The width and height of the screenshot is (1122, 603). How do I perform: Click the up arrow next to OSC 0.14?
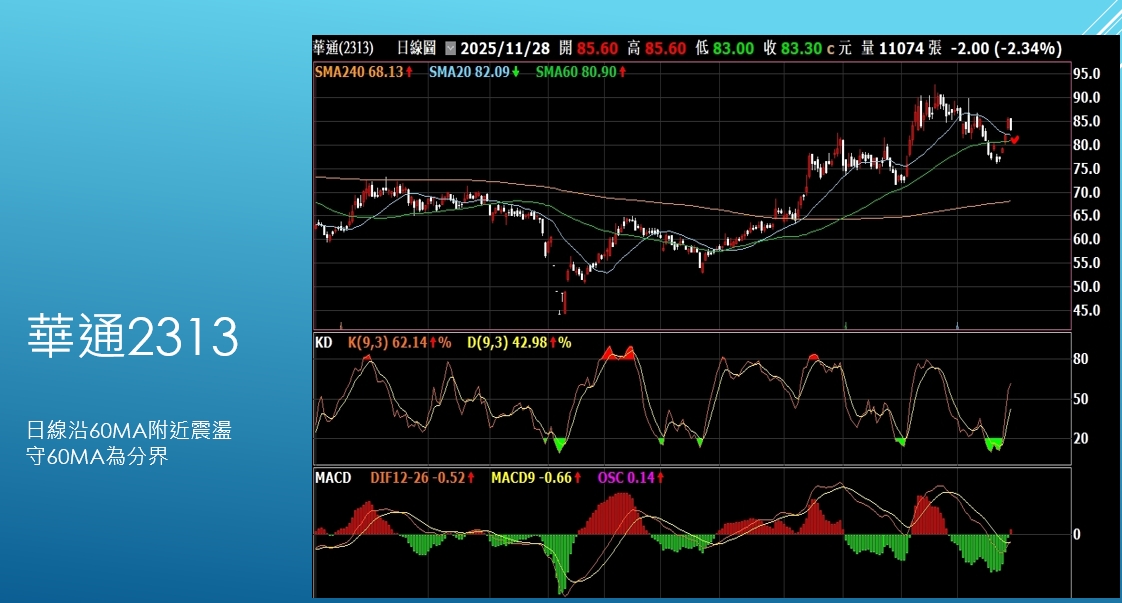click(x=661, y=478)
